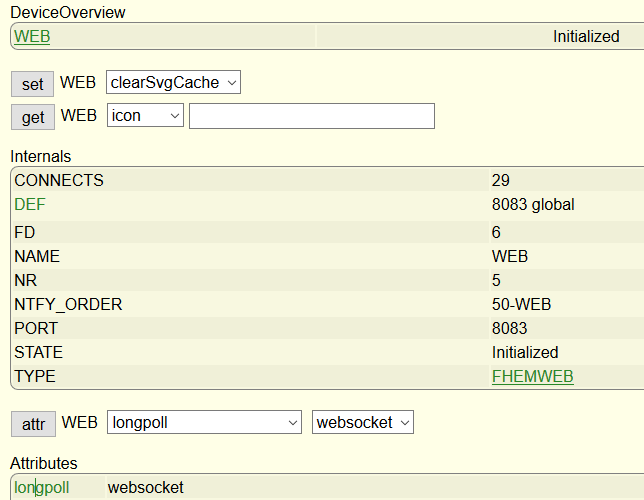Select the Attributes heading
Screen dimensions: 644x500
(44, 463)
